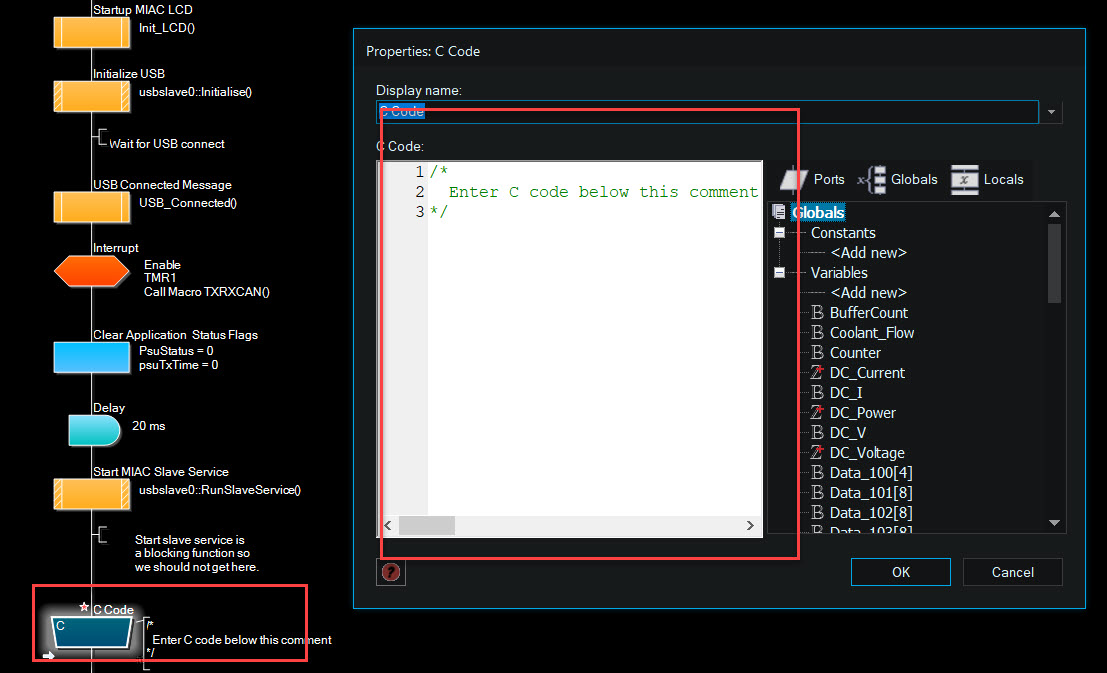
Task: Select the DC_I variable
Action: 846,393
